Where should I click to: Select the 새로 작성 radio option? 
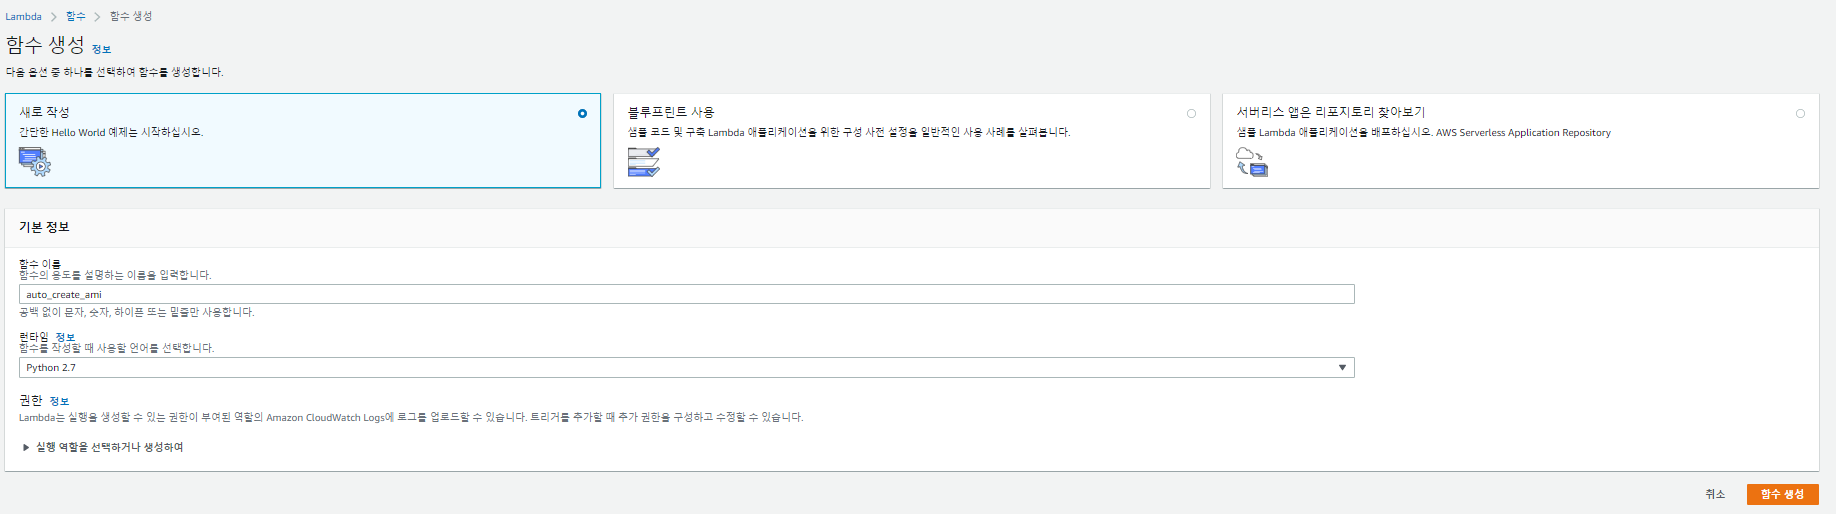(x=582, y=113)
